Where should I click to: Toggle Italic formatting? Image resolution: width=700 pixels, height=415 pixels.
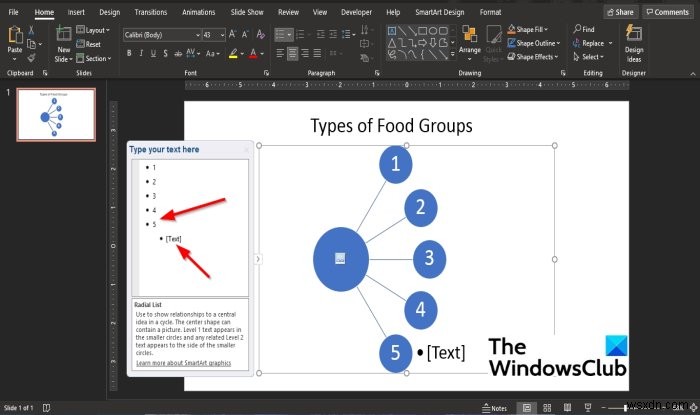click(x=141, y=54)
